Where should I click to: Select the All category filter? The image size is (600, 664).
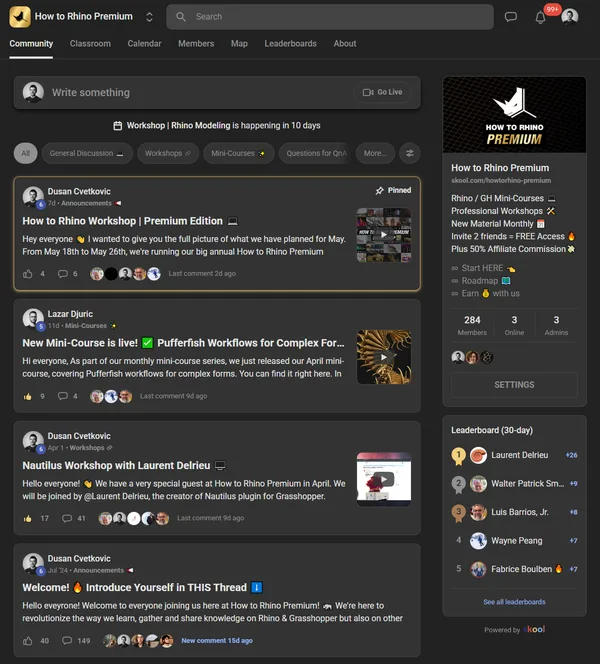click(x=25, y=153)
